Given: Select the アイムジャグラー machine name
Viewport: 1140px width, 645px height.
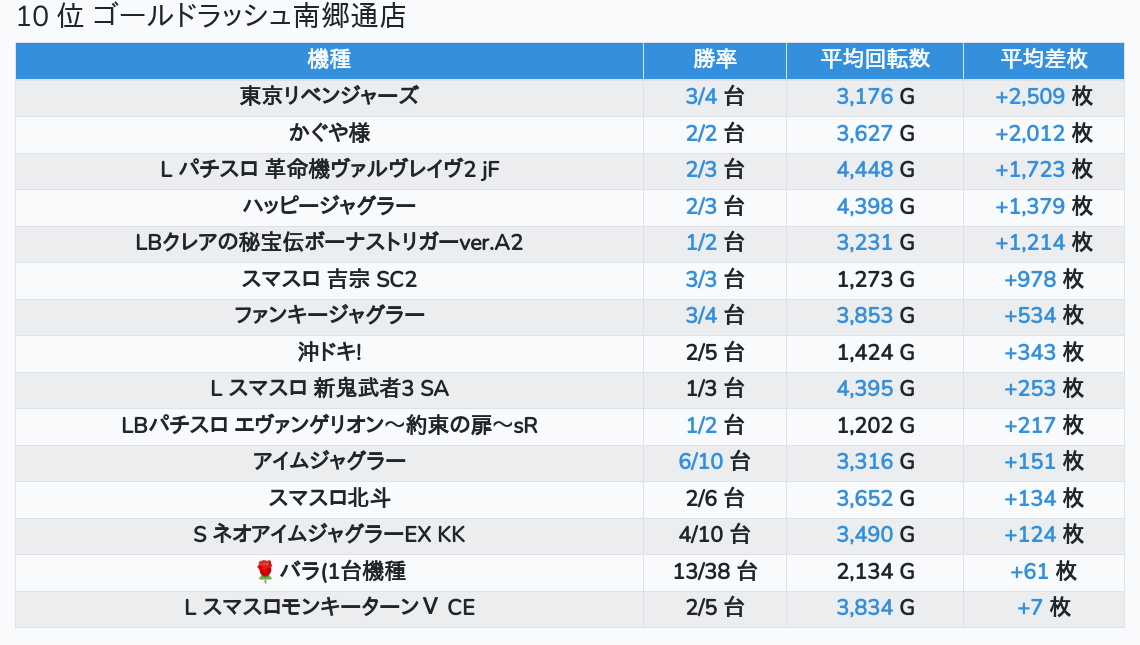Looking at the screenshot, I should (x=329, y=461).
